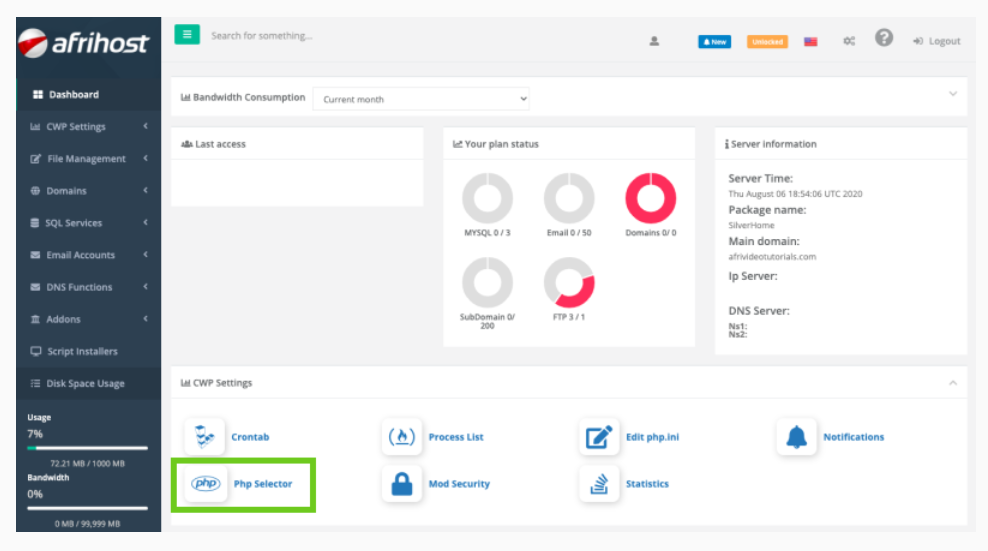Click the Logout link
This screenshot has width=988, height=551.
pos(937,41)
